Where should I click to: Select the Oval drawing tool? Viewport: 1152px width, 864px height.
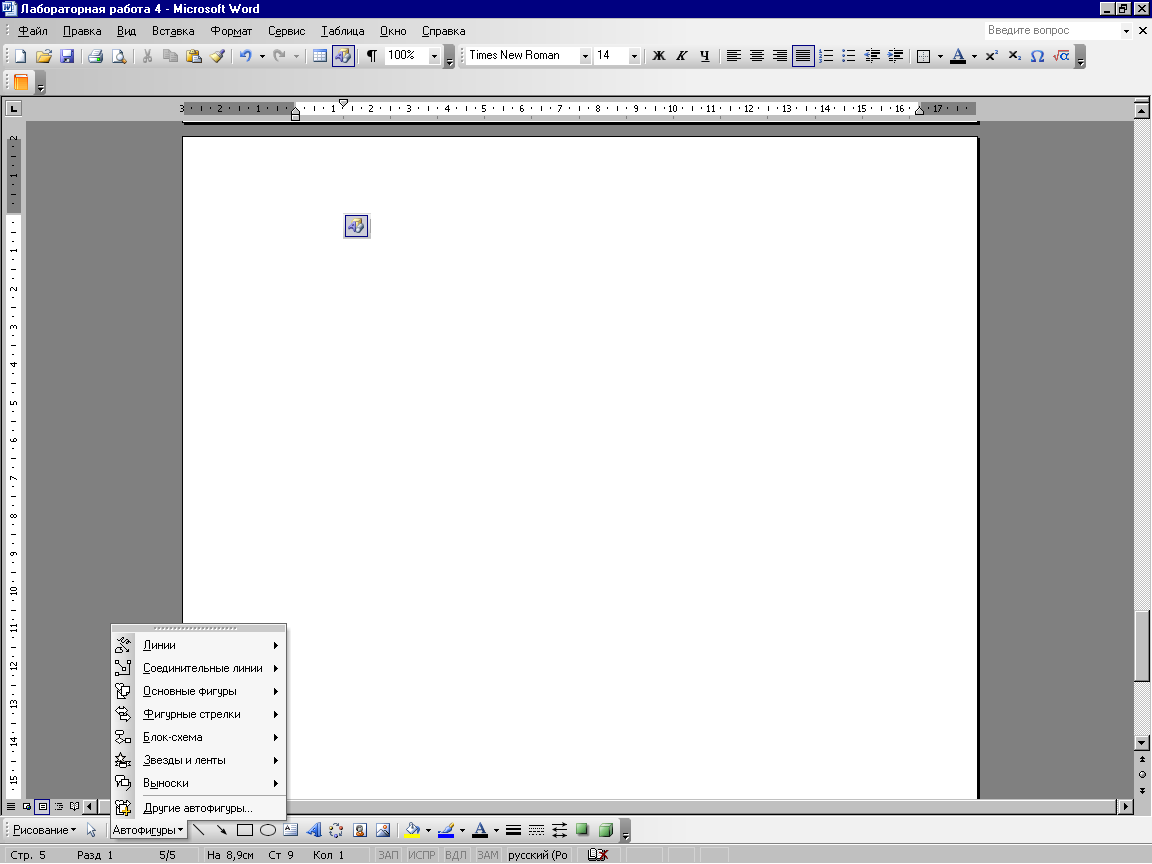tap(267, 830)
